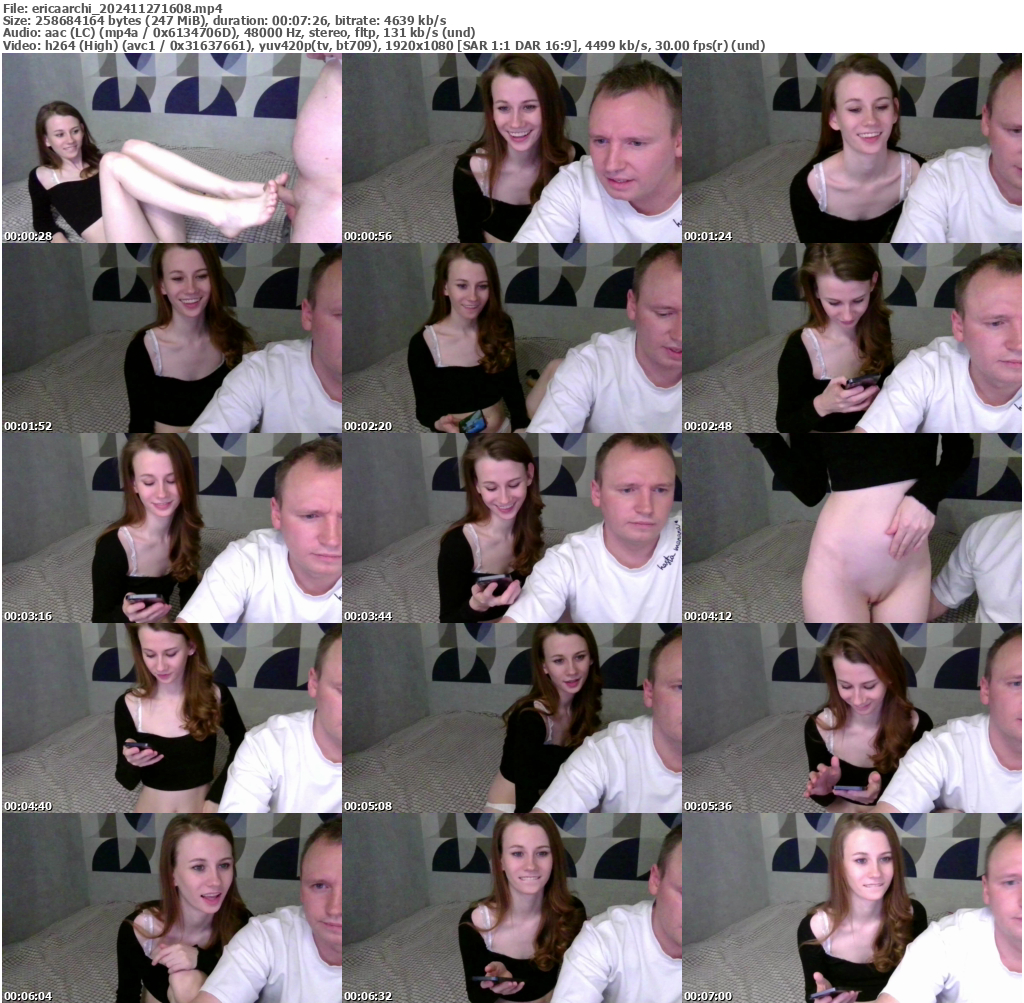Open the 00:04:40 frame preview
Image resolution: width=1024 pixels, height=1003 pixels.
point(170,718)
